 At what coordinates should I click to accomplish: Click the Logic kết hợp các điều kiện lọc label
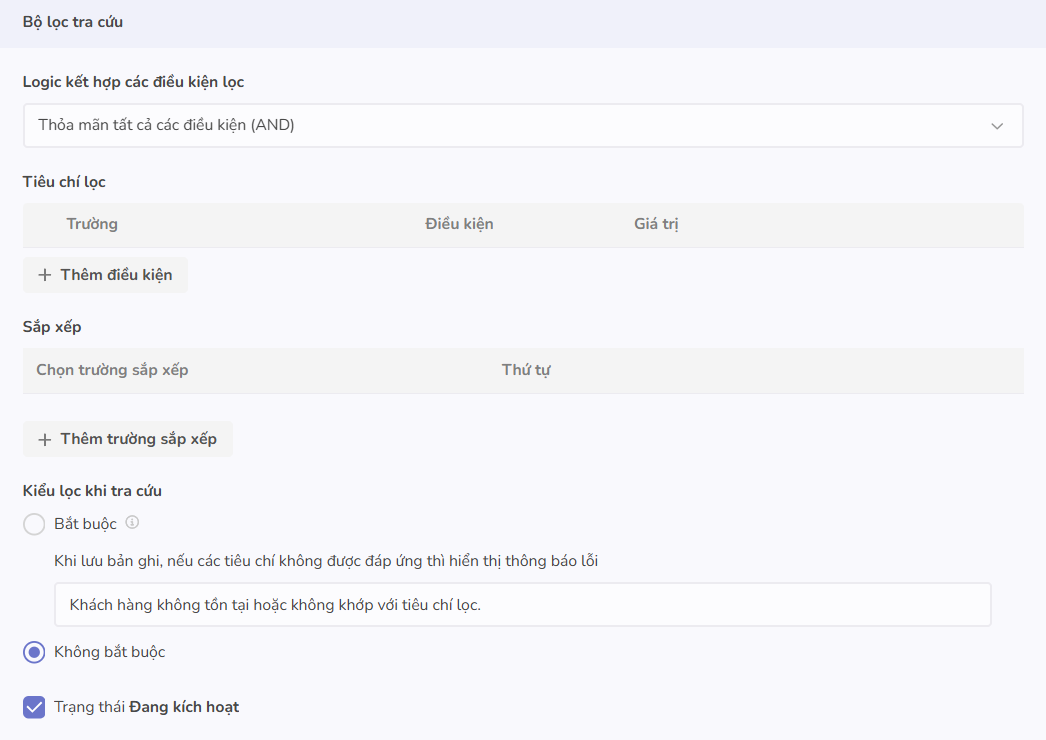coord(133,82)
